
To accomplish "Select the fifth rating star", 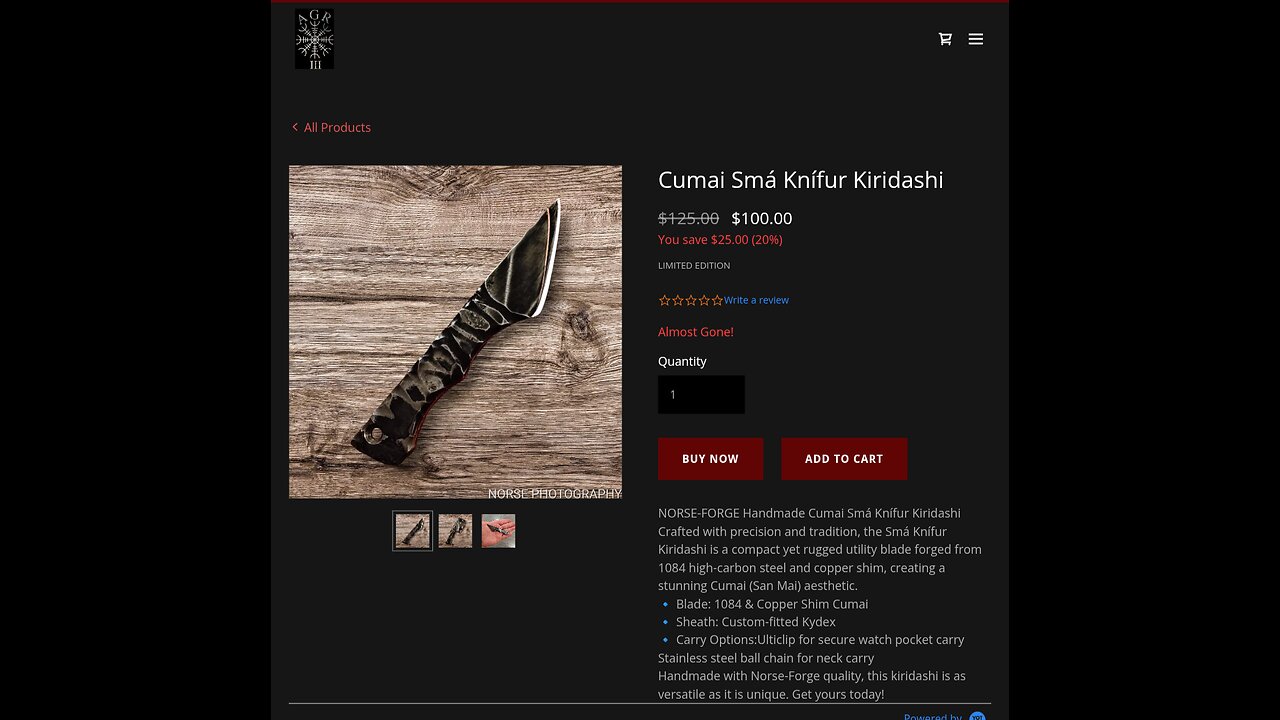I will (717, 300).
